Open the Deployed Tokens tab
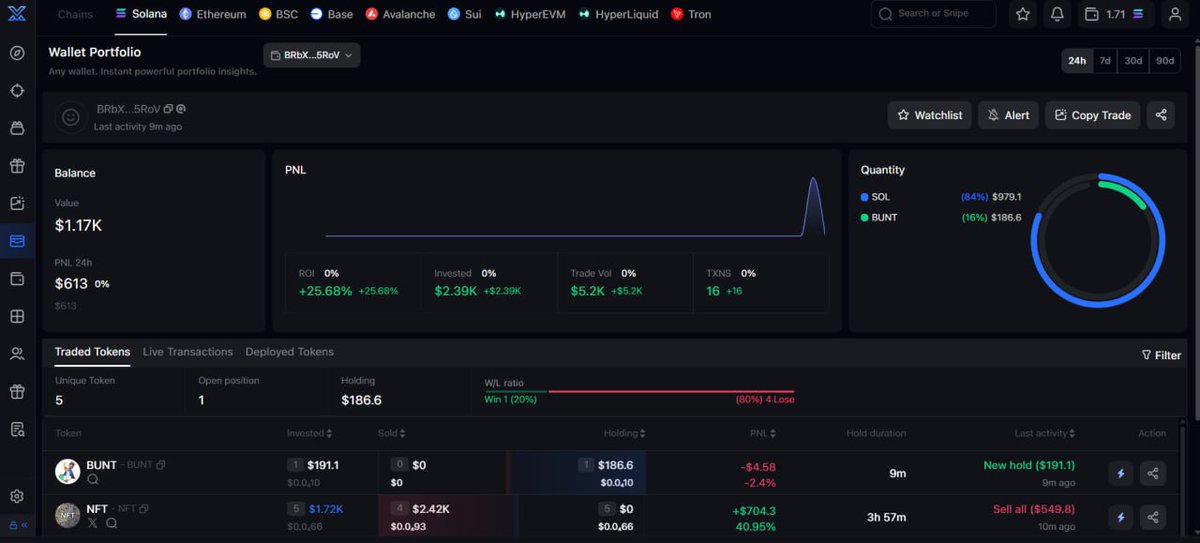 [x=290, y=352]
